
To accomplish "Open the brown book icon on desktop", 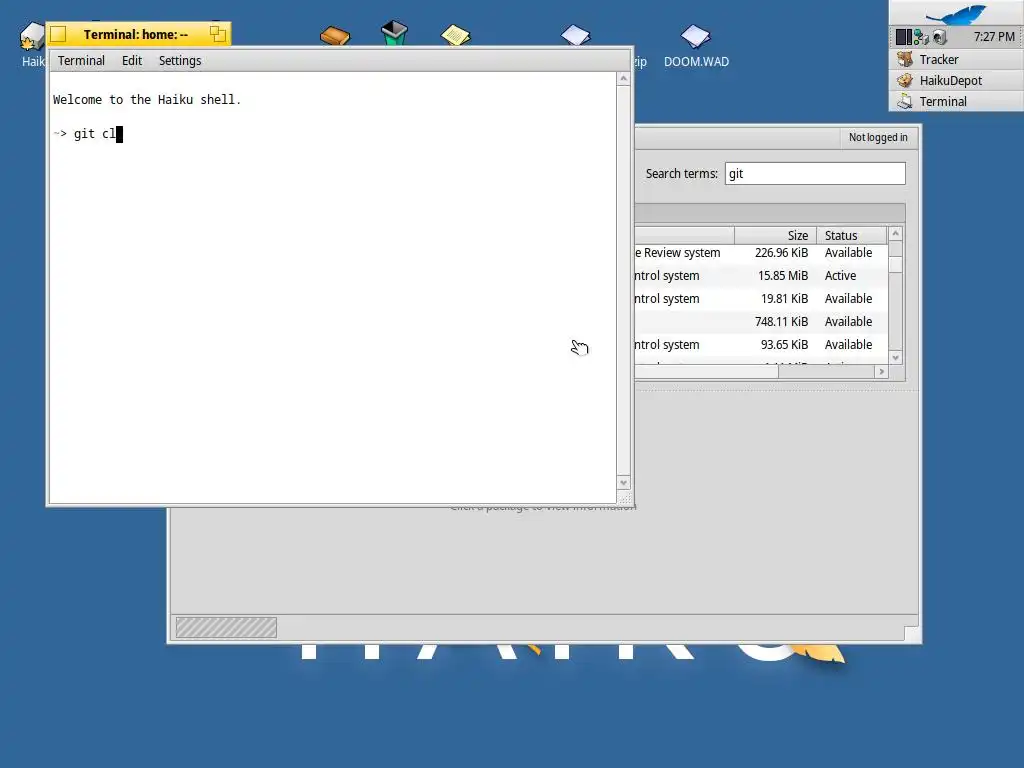I will tap(335, 35).
